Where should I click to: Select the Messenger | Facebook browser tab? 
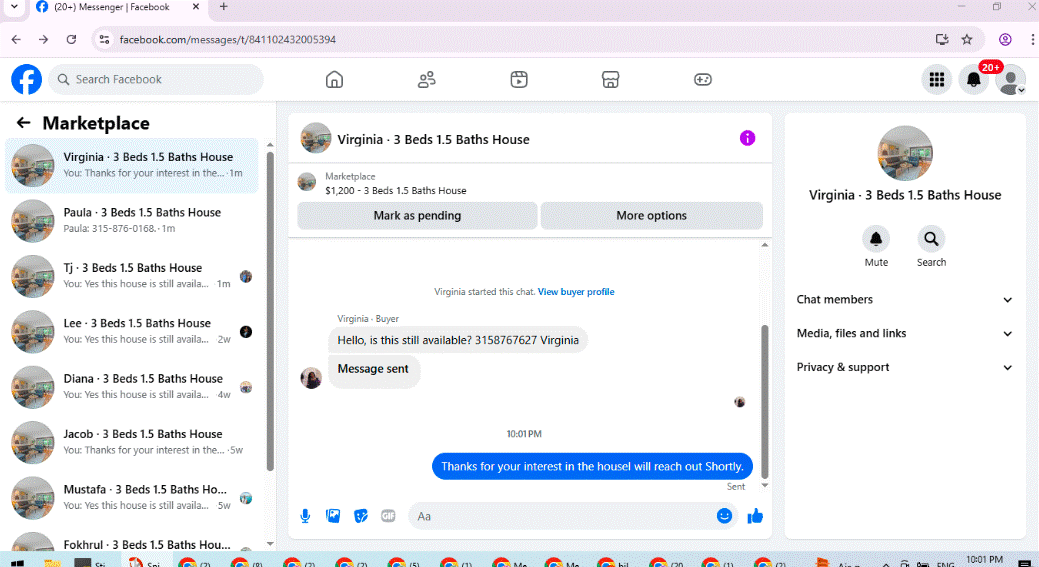[113, 7]
